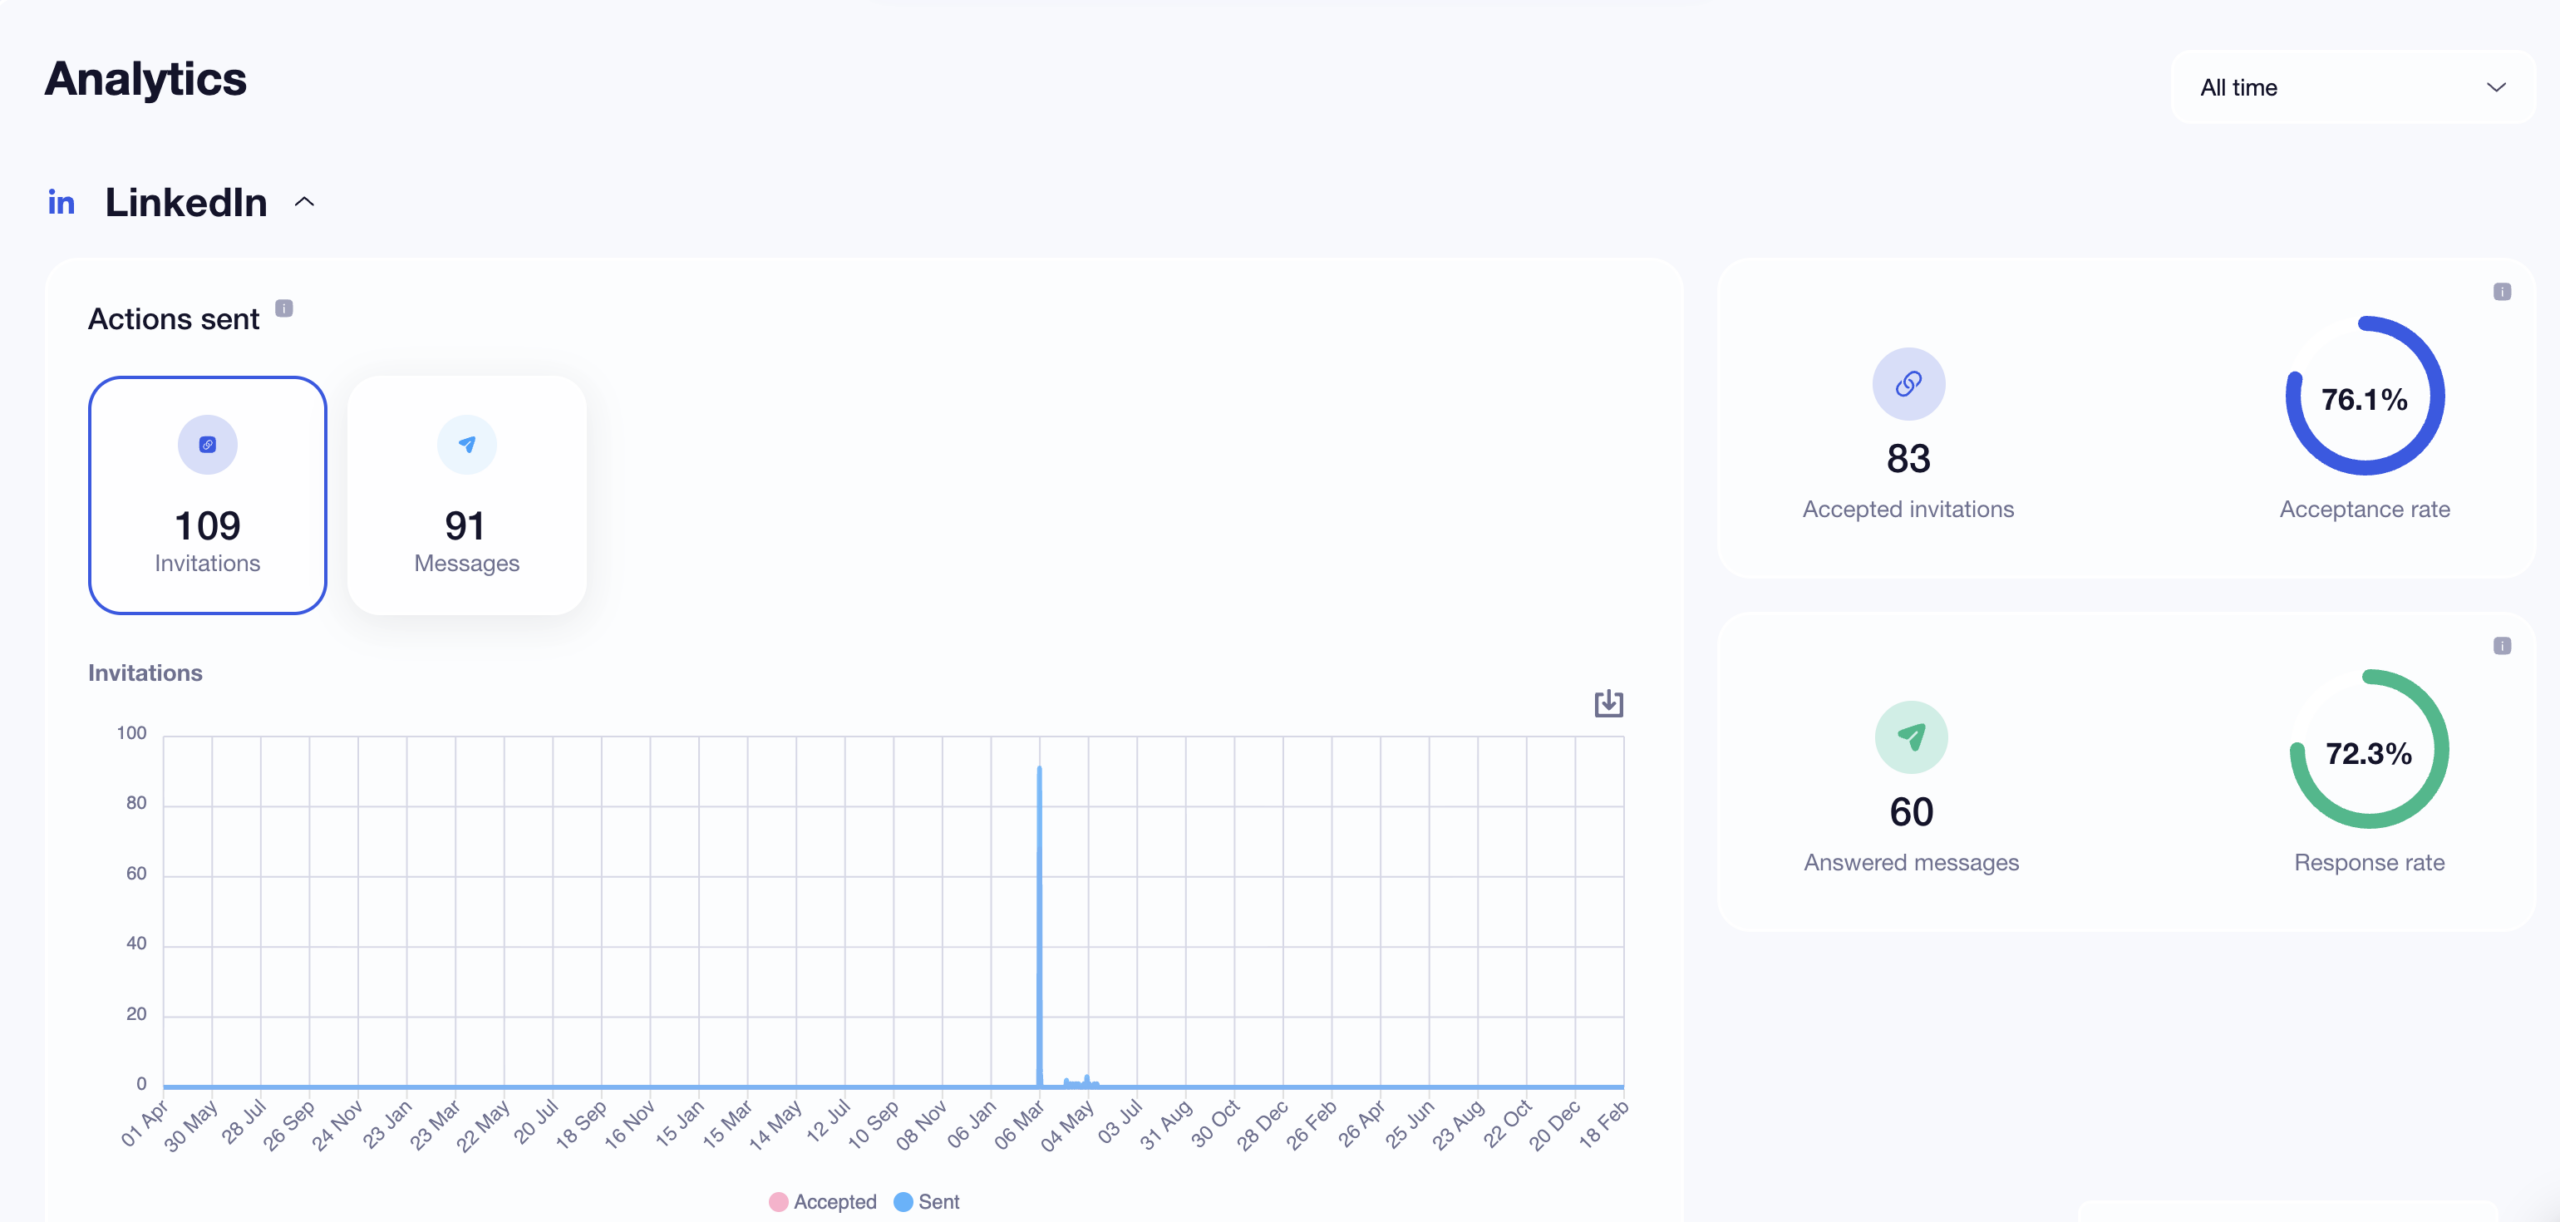The height and width of the screenshot is (1222, 2560).
Task: Click the Invitations card link icon
Action: coord(207,445)
